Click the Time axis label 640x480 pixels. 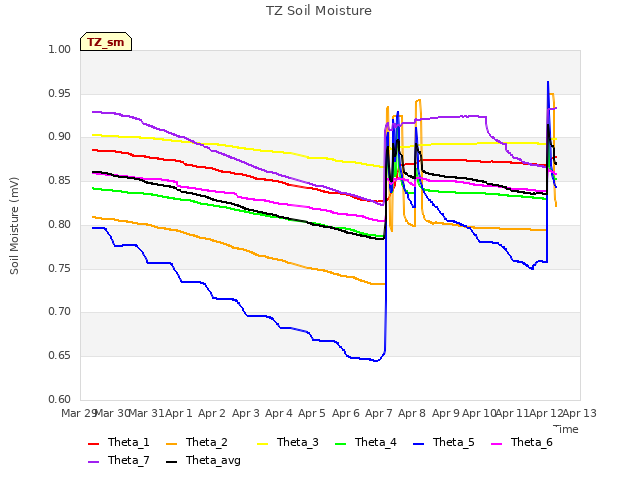click(566, 429)
